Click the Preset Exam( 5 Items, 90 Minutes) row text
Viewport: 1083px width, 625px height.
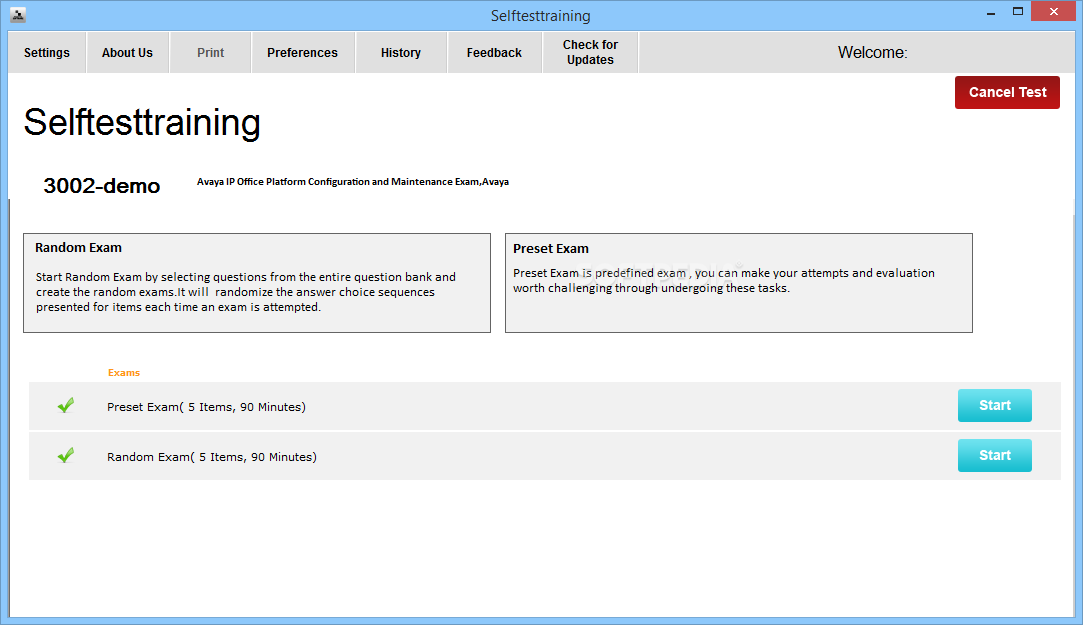[x=207, y=407]
